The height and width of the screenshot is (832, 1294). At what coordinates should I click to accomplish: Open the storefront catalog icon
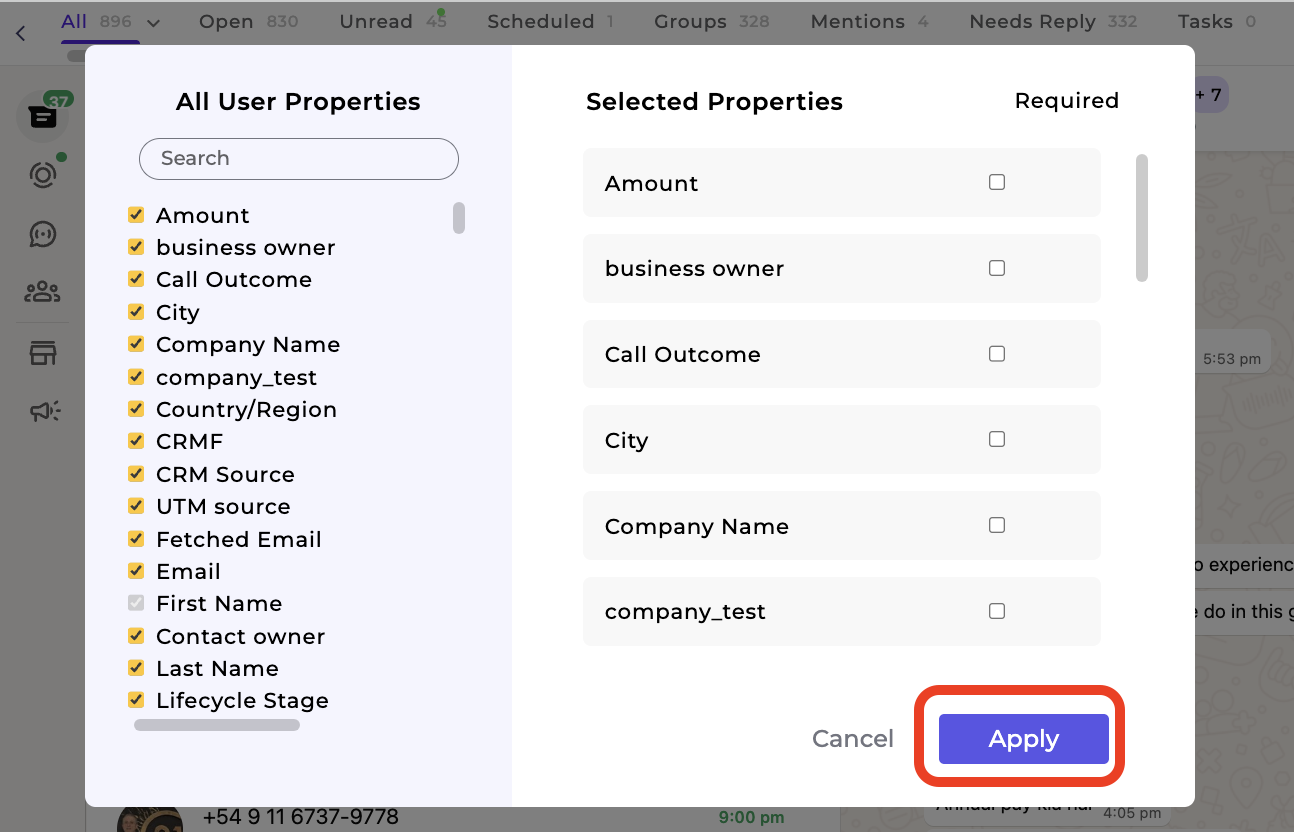point(42,352)
